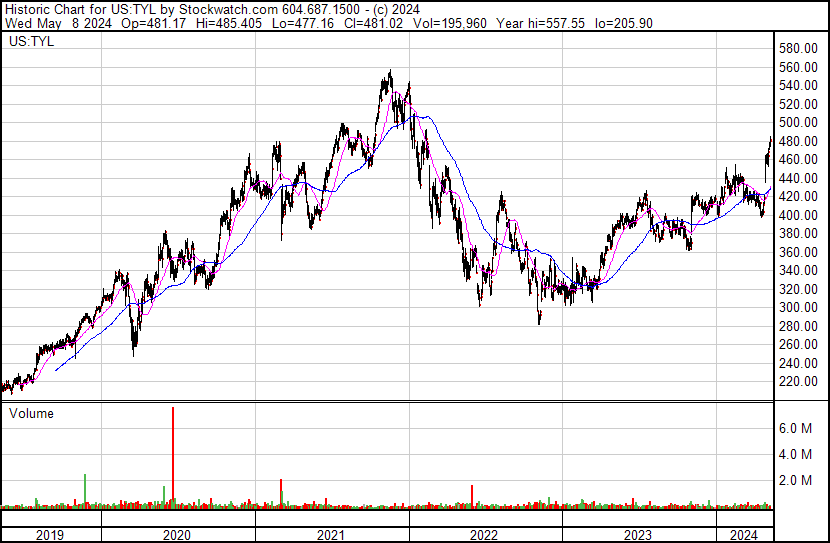Click the high value 'Hi=485.405'
830x543 pixels.
pos(229,23)
